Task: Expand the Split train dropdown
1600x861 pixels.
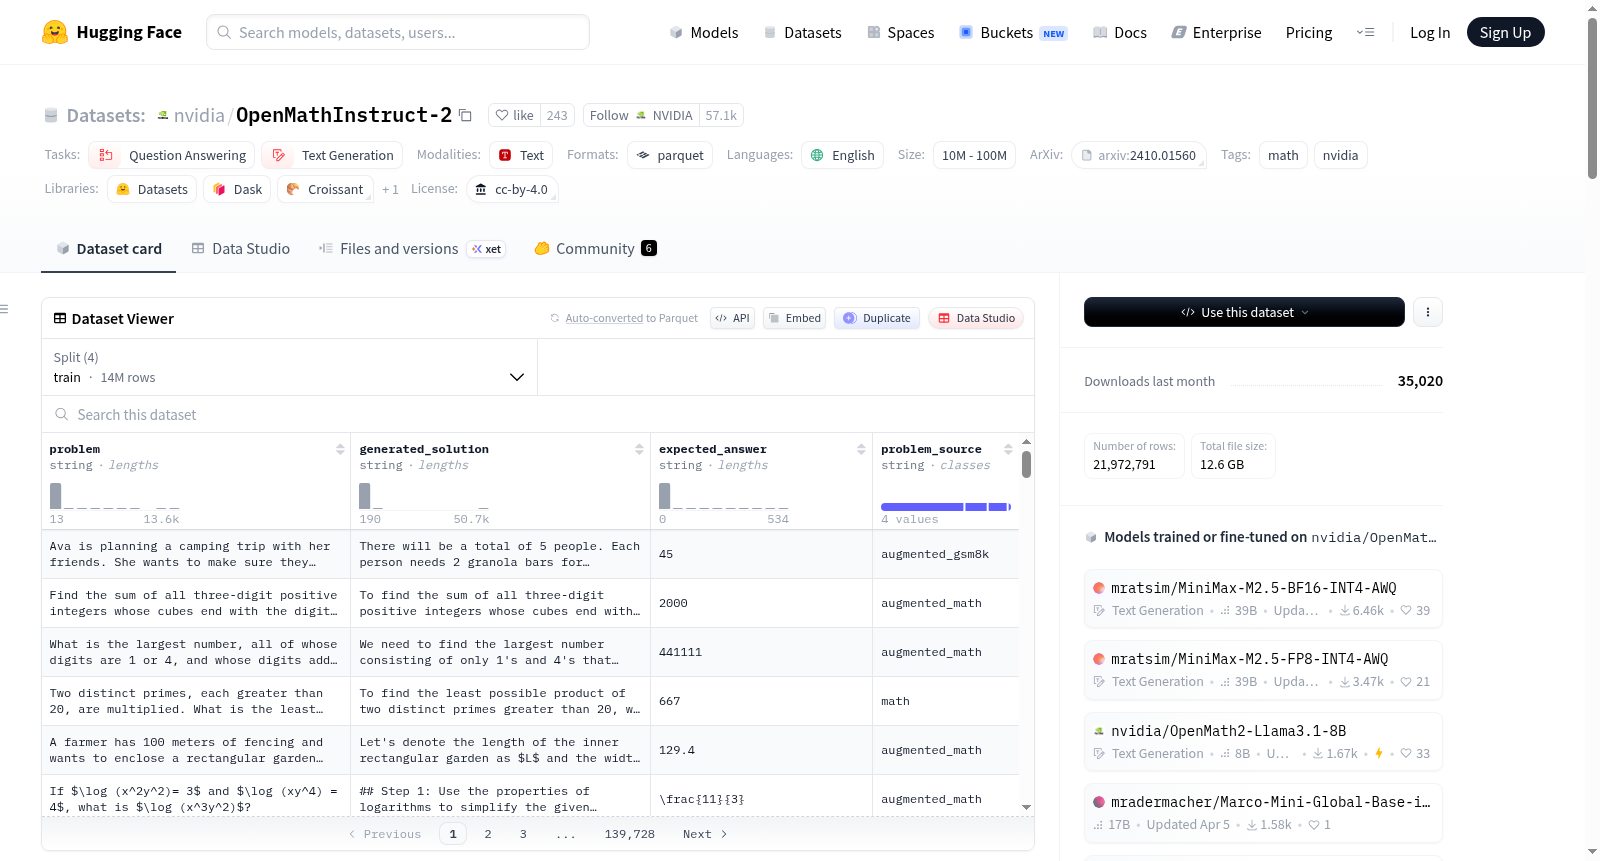Action: tap(289, 367)
